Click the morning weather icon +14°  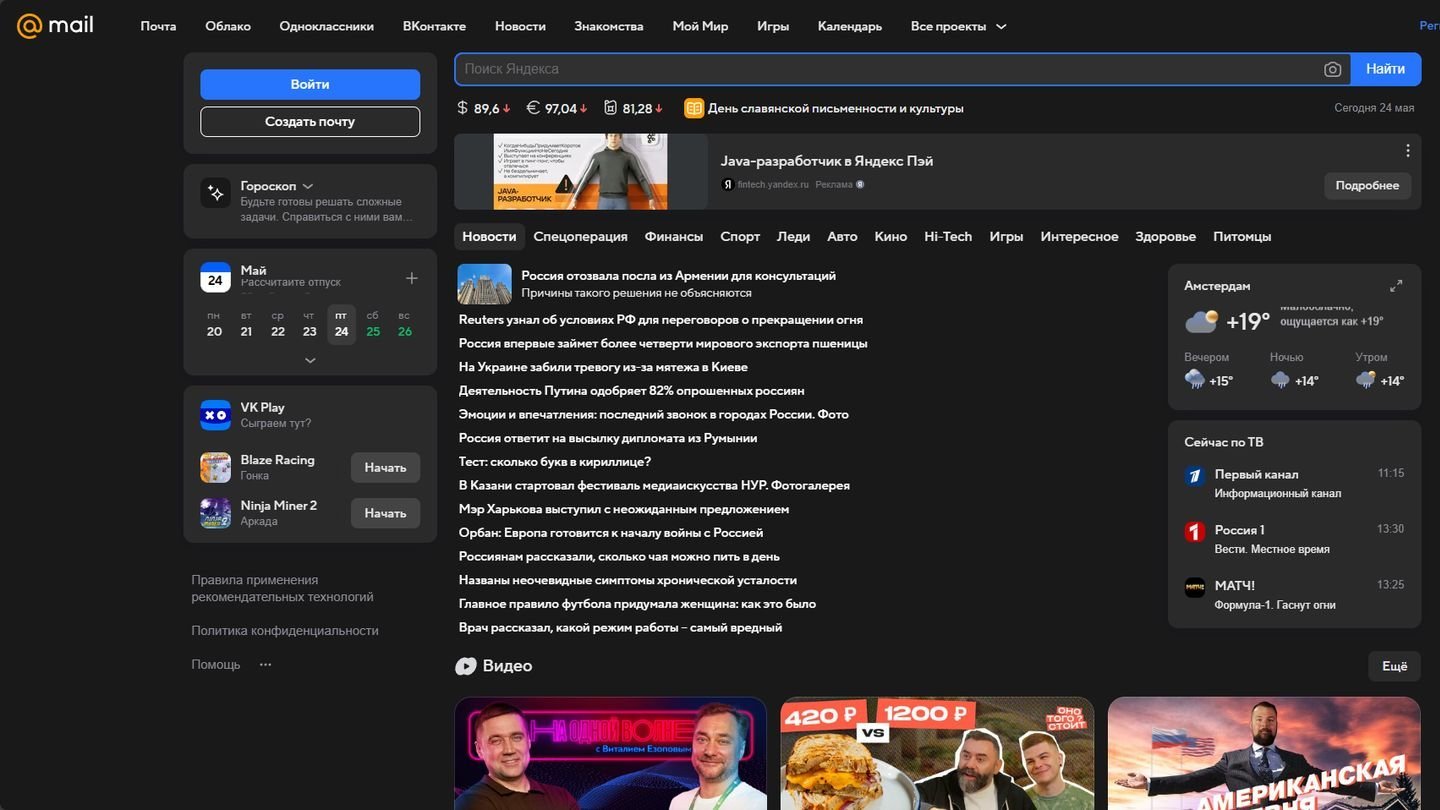tap(1366, 379)
